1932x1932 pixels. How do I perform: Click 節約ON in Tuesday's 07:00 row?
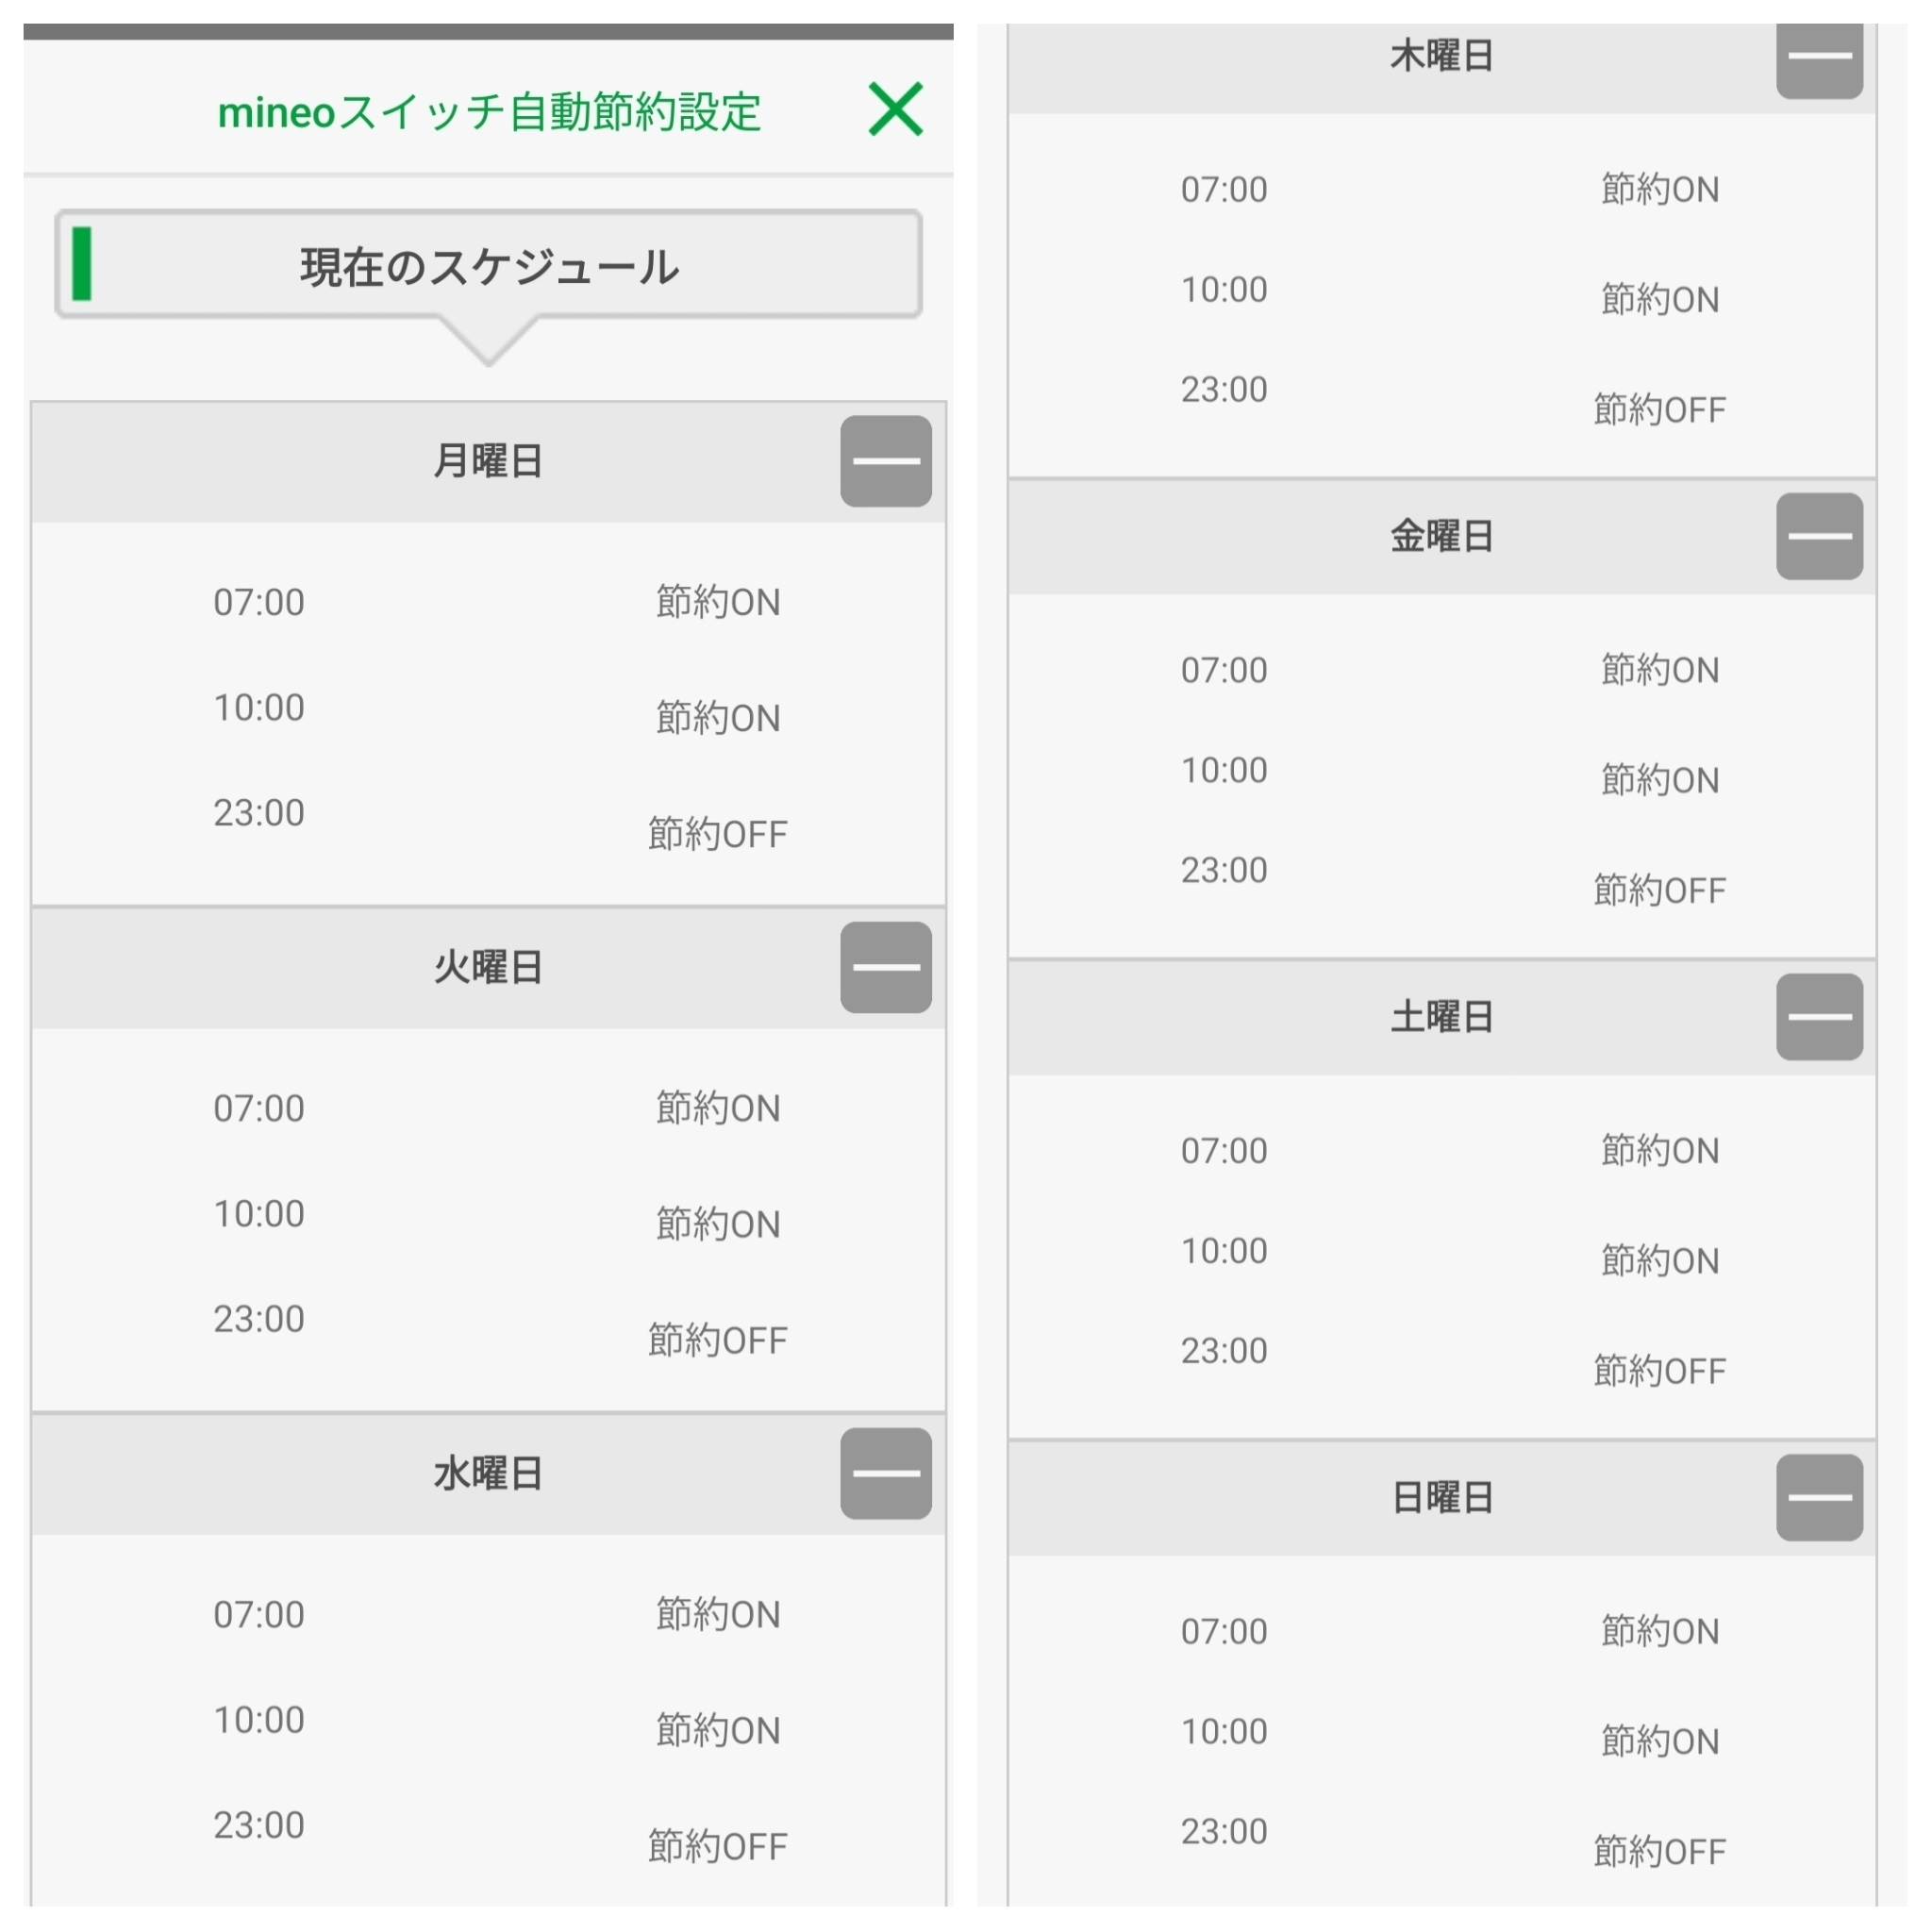click(717, 1108)
